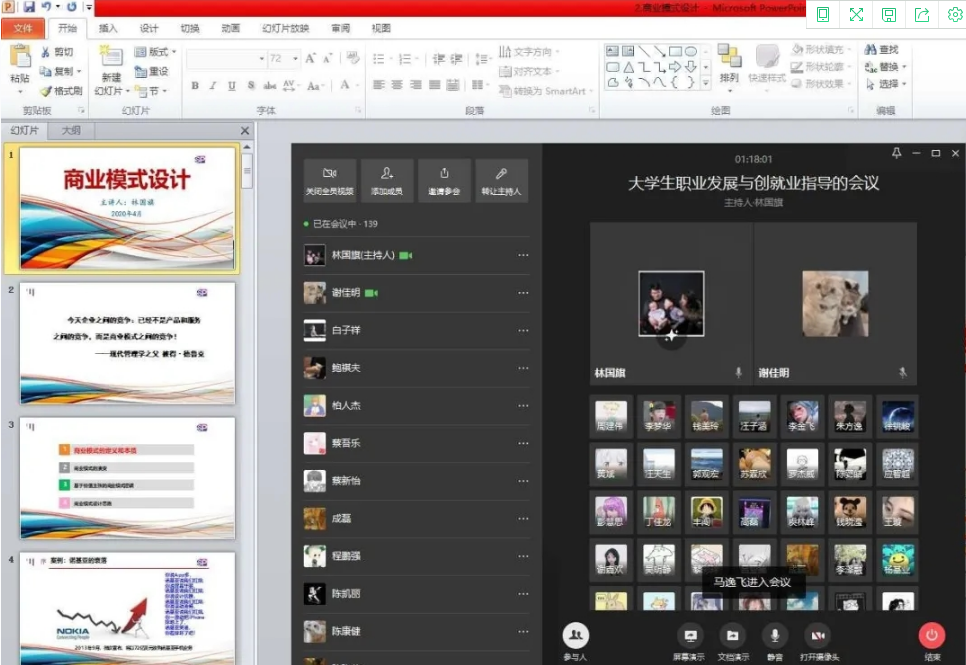966x665 pixels.
Task: Open more options for 白子祥
Action: [523, 330]
